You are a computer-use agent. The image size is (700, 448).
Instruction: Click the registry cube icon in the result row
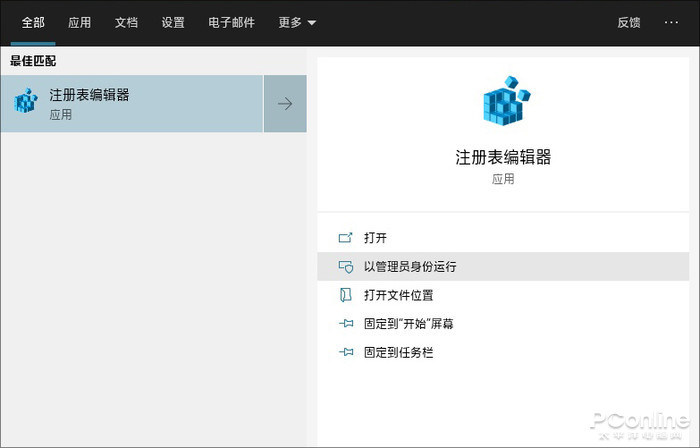click(26, 100)
